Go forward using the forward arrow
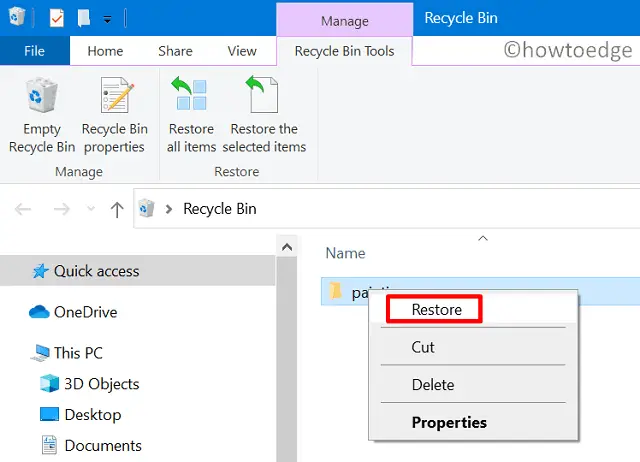This screenshot has height=462, width=640. [x=62, y=209]
